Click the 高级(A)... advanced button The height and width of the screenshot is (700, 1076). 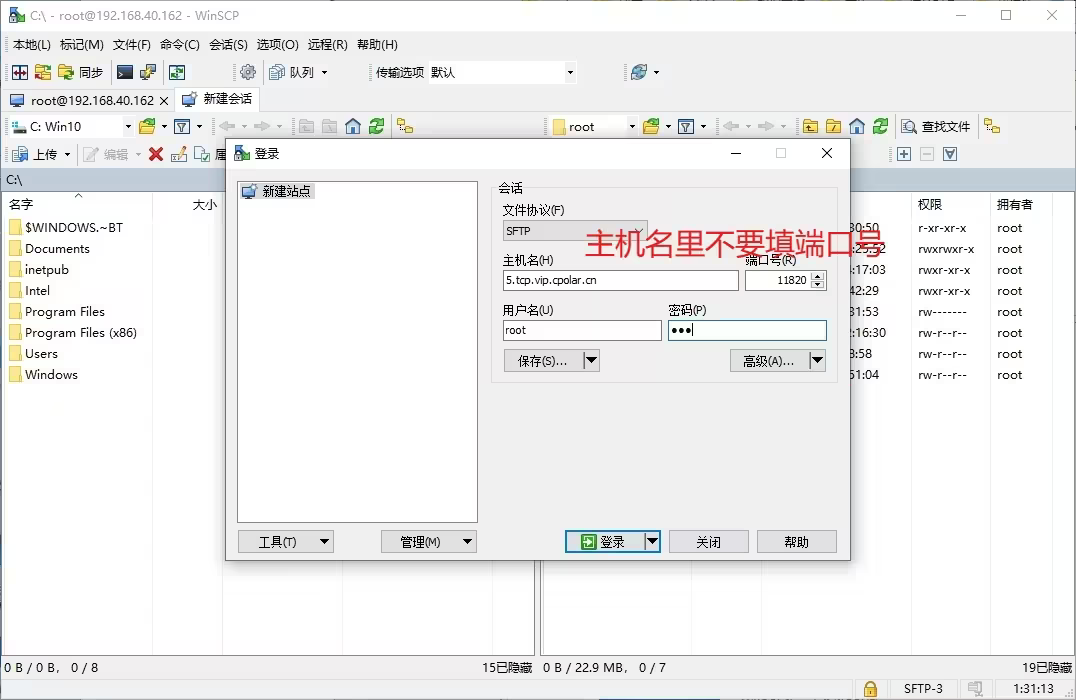(769, 360)
